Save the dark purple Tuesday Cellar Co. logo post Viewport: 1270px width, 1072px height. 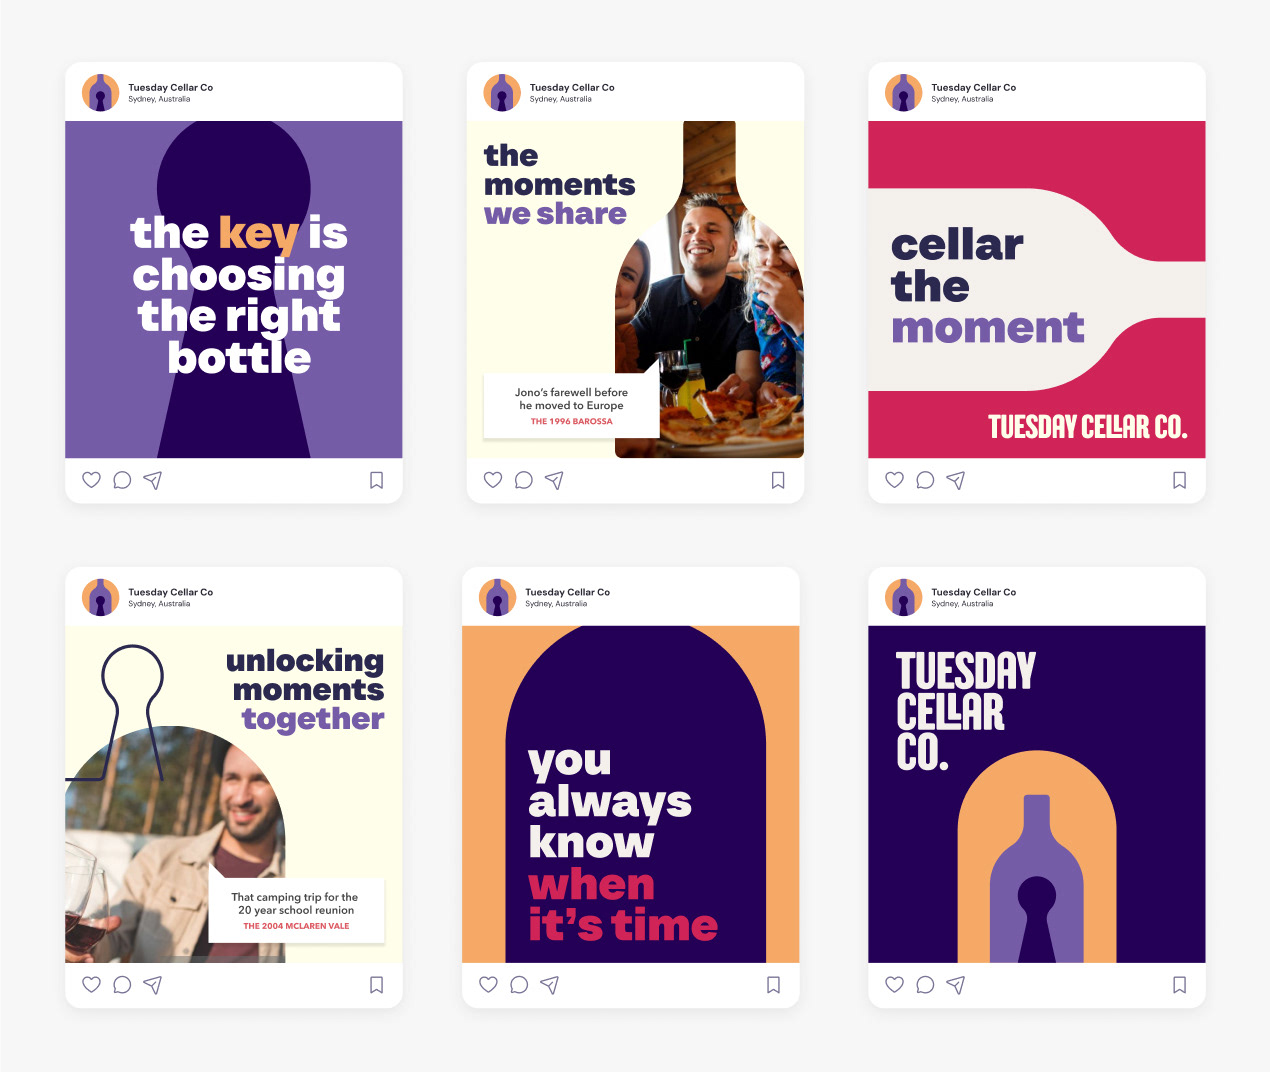click(1180, 985)
